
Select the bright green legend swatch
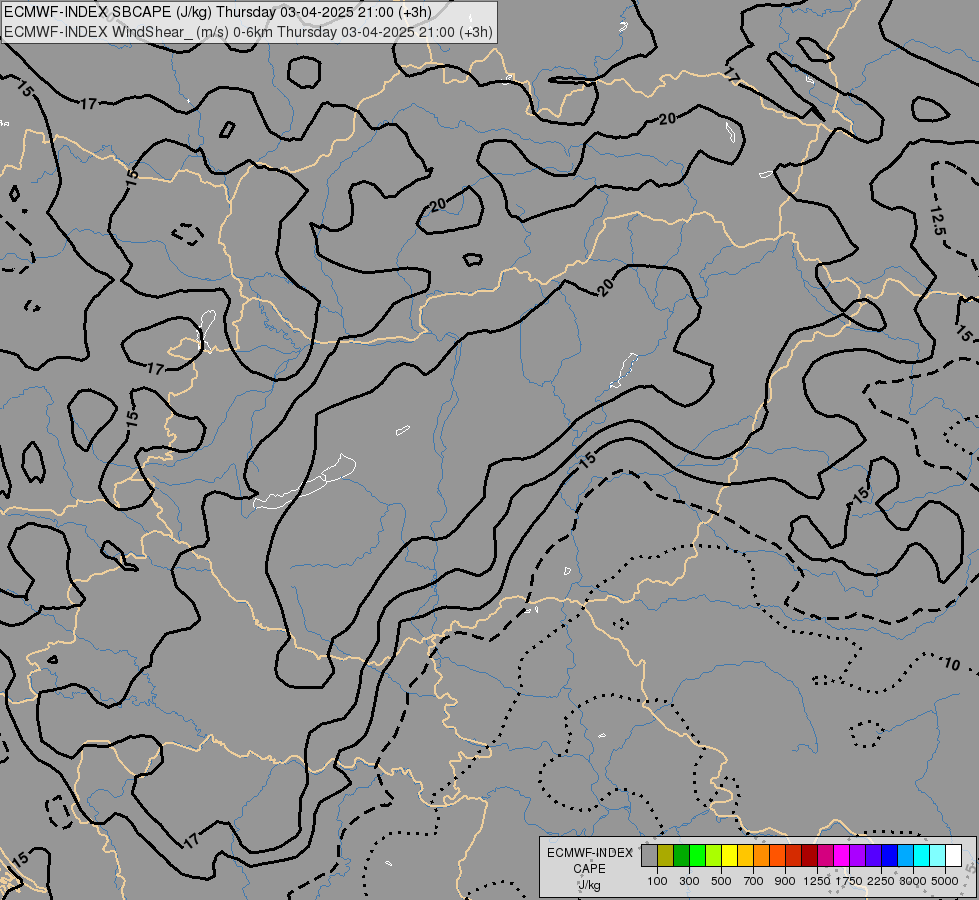[x=697, y=855]
